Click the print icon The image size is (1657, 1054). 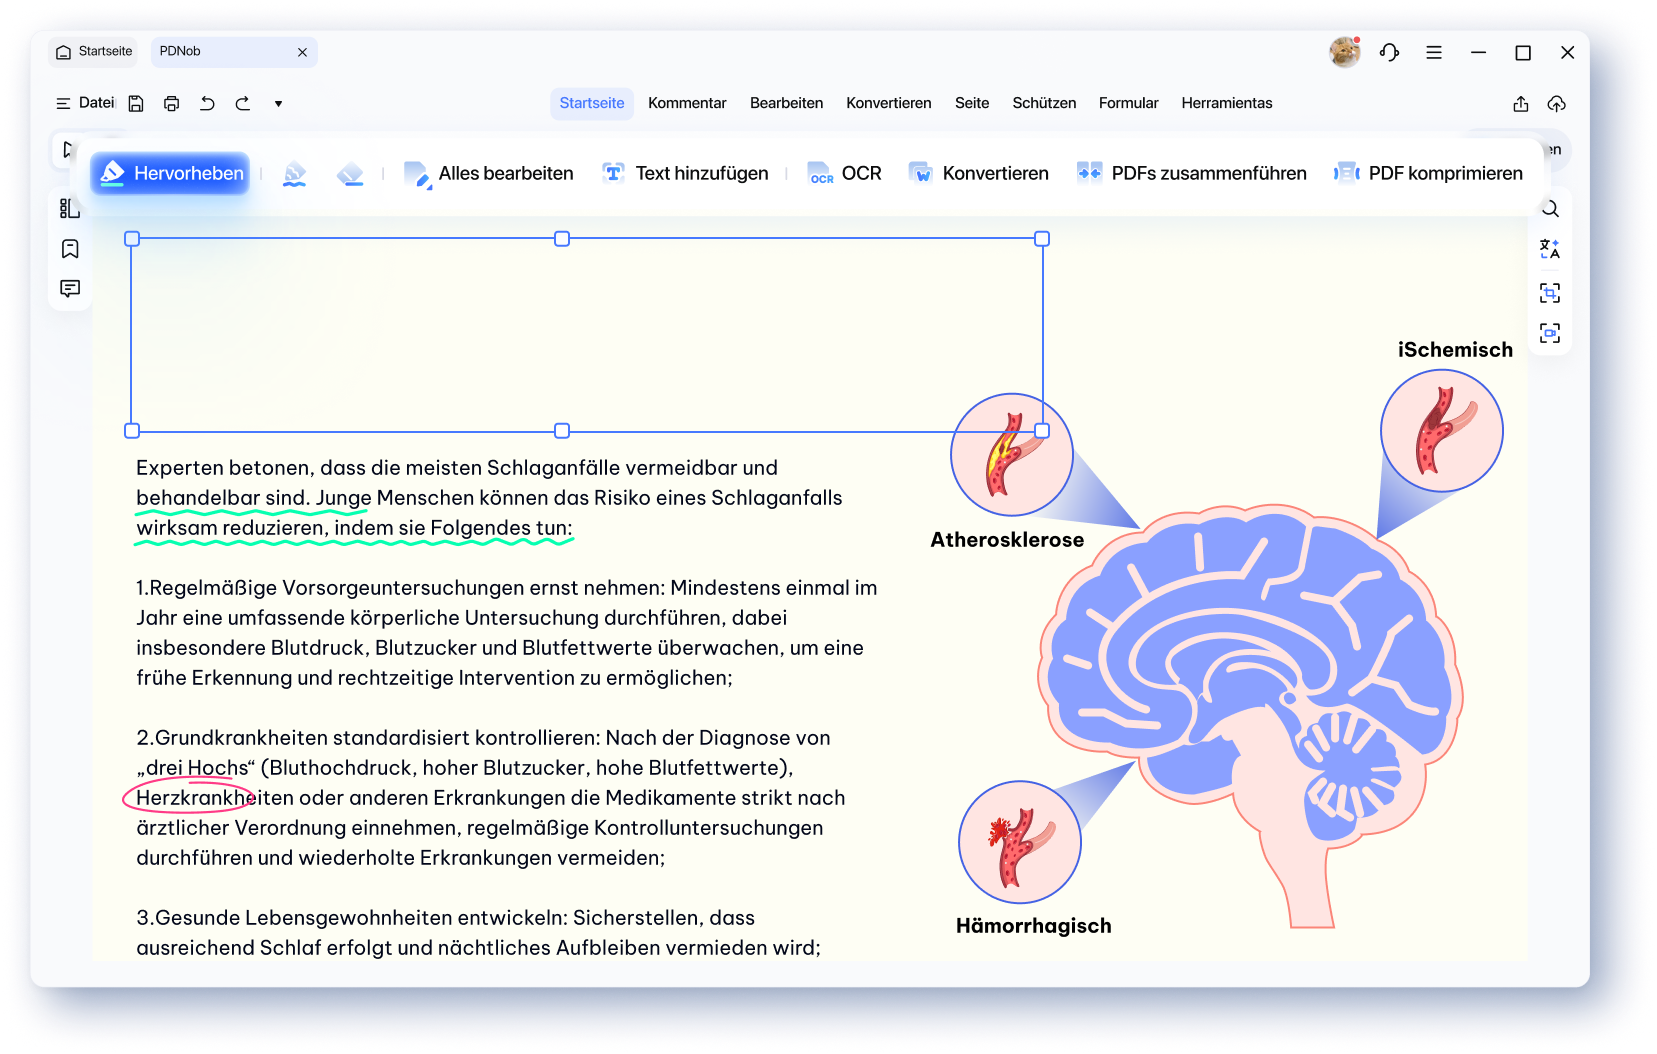tap(172, 104)
